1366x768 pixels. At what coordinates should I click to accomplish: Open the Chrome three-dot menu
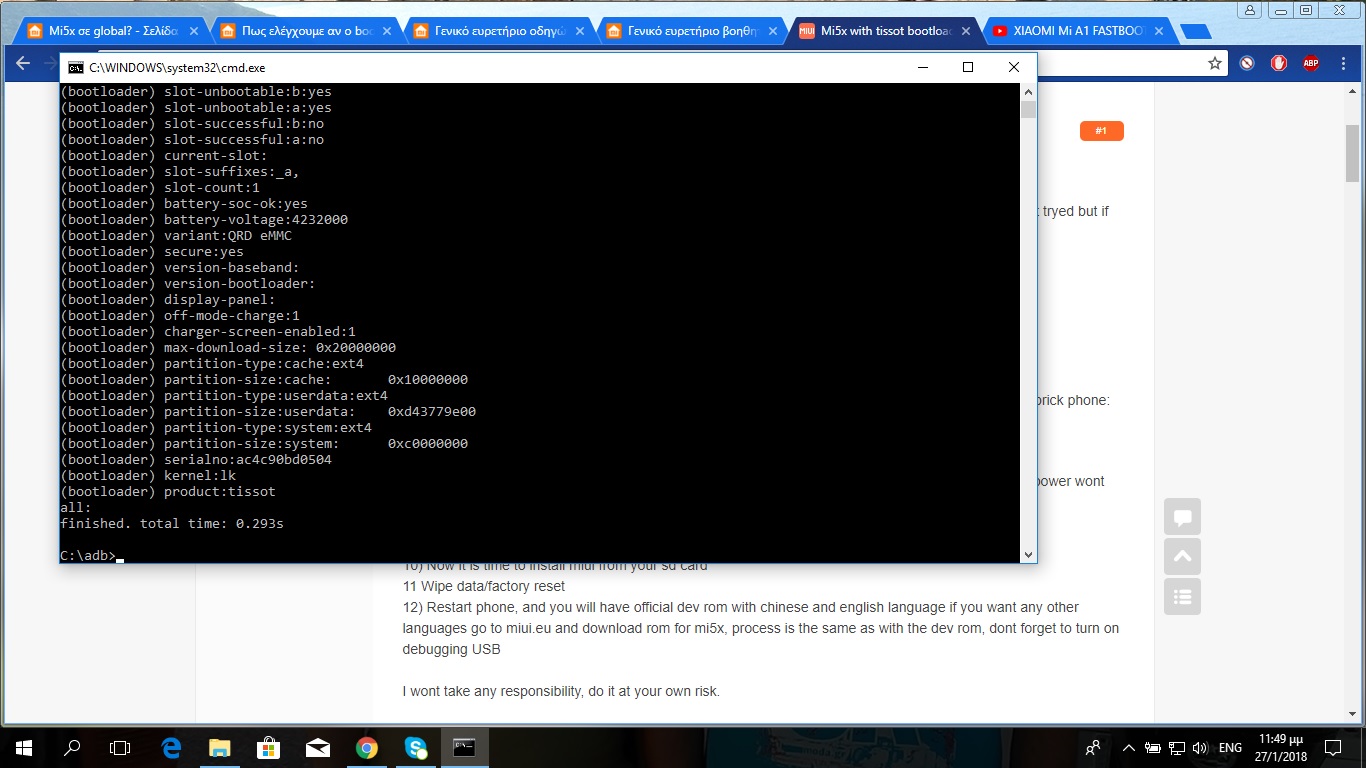click(1343, 63)
